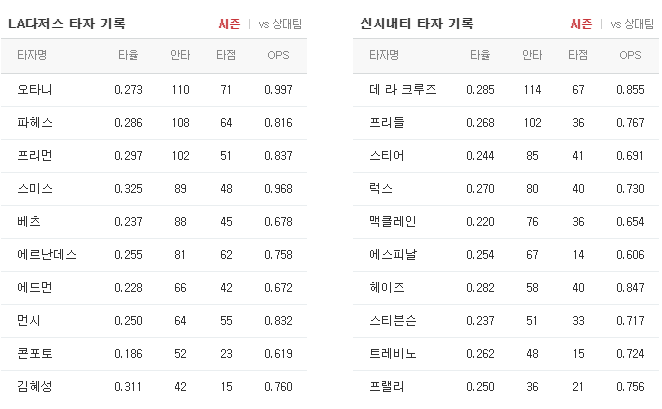Select 프리들 batter name
Image resolution: width=662 pixels, height=409 pixels.
pos(387,122)
